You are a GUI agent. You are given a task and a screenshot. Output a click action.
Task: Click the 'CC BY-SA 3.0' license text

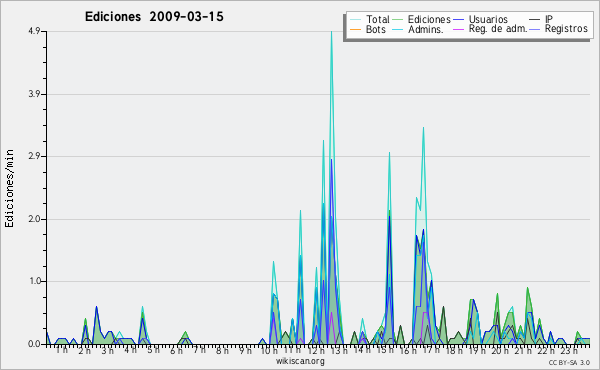tap(569, 362)
